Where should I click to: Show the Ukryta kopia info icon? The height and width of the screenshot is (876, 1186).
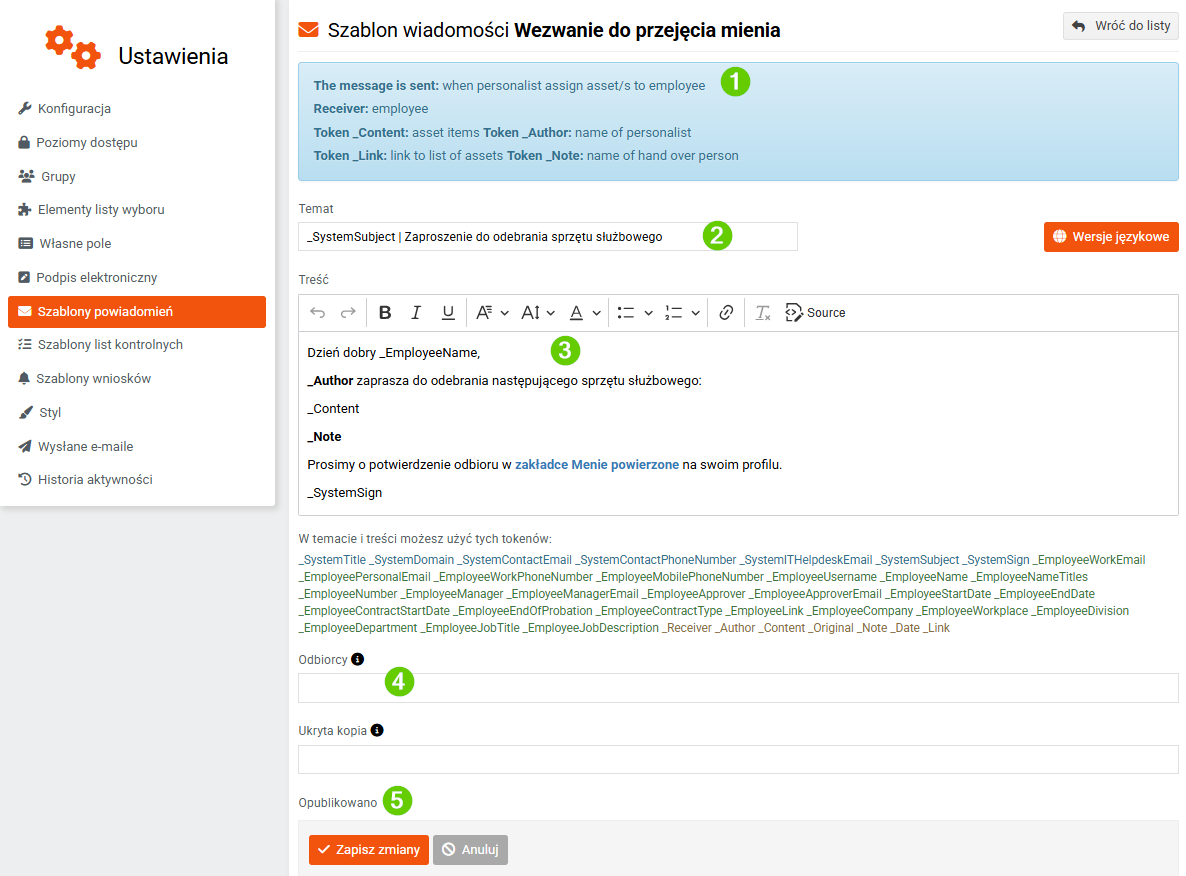click(377, 730)
